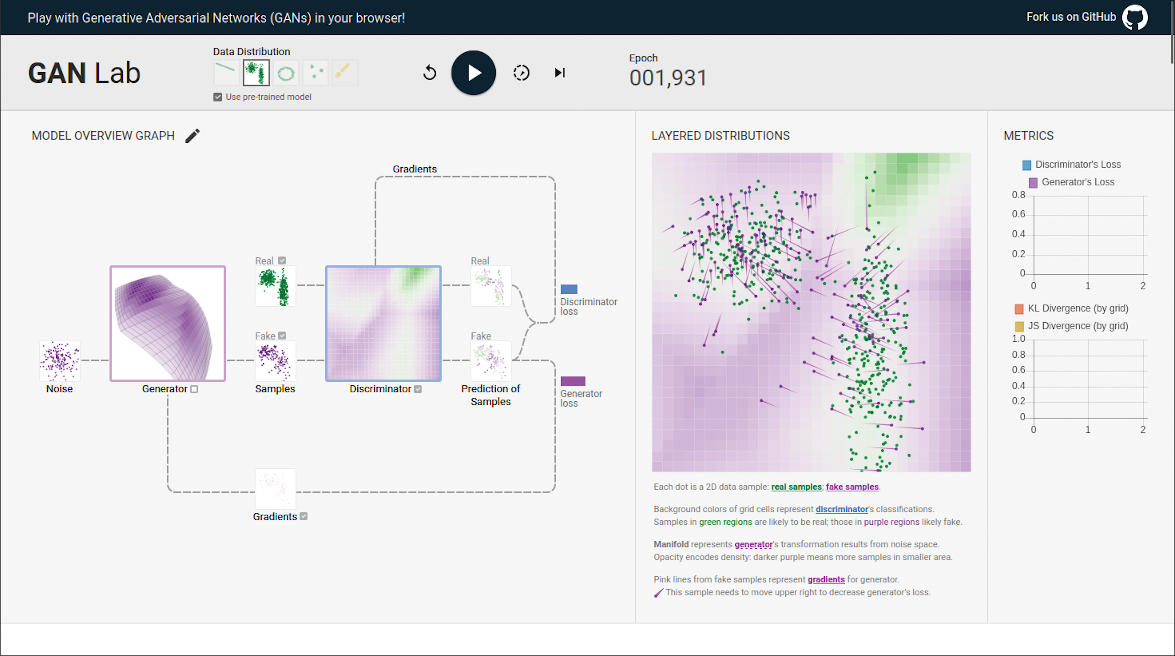Click the Noise thumbnail in the graph

[x=59, y=361]
